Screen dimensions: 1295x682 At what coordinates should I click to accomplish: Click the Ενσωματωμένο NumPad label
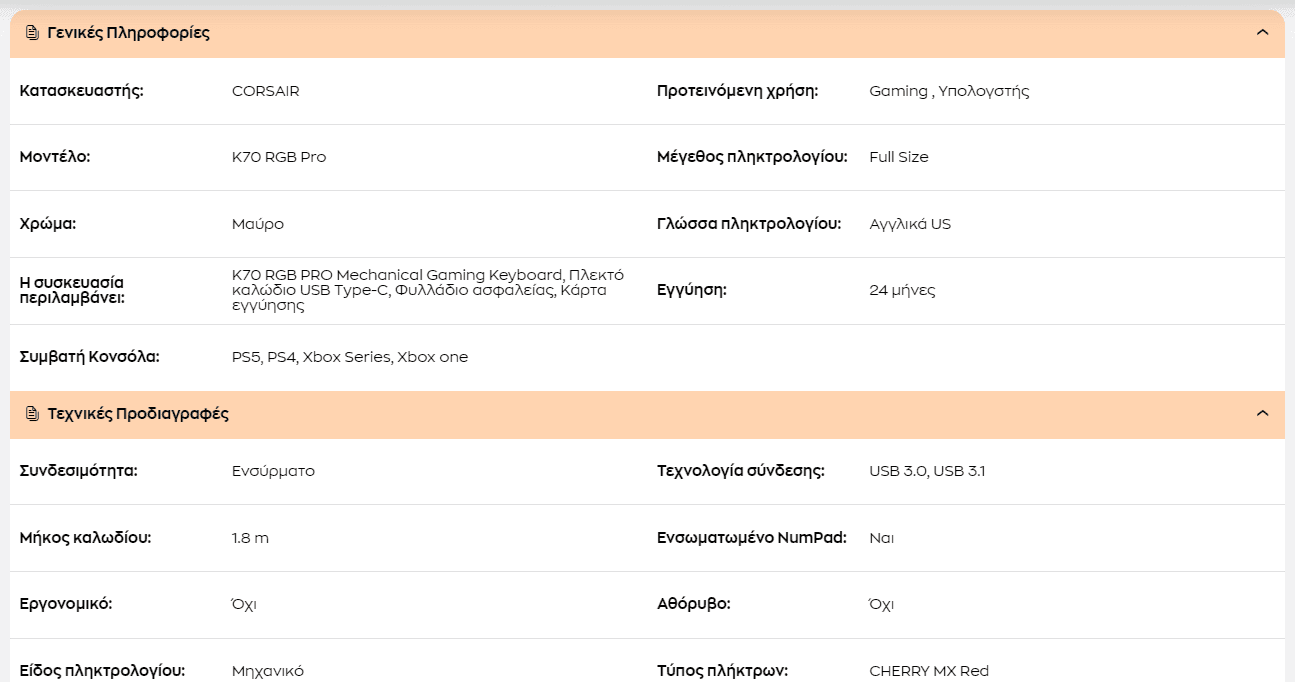tap(752, 538)
